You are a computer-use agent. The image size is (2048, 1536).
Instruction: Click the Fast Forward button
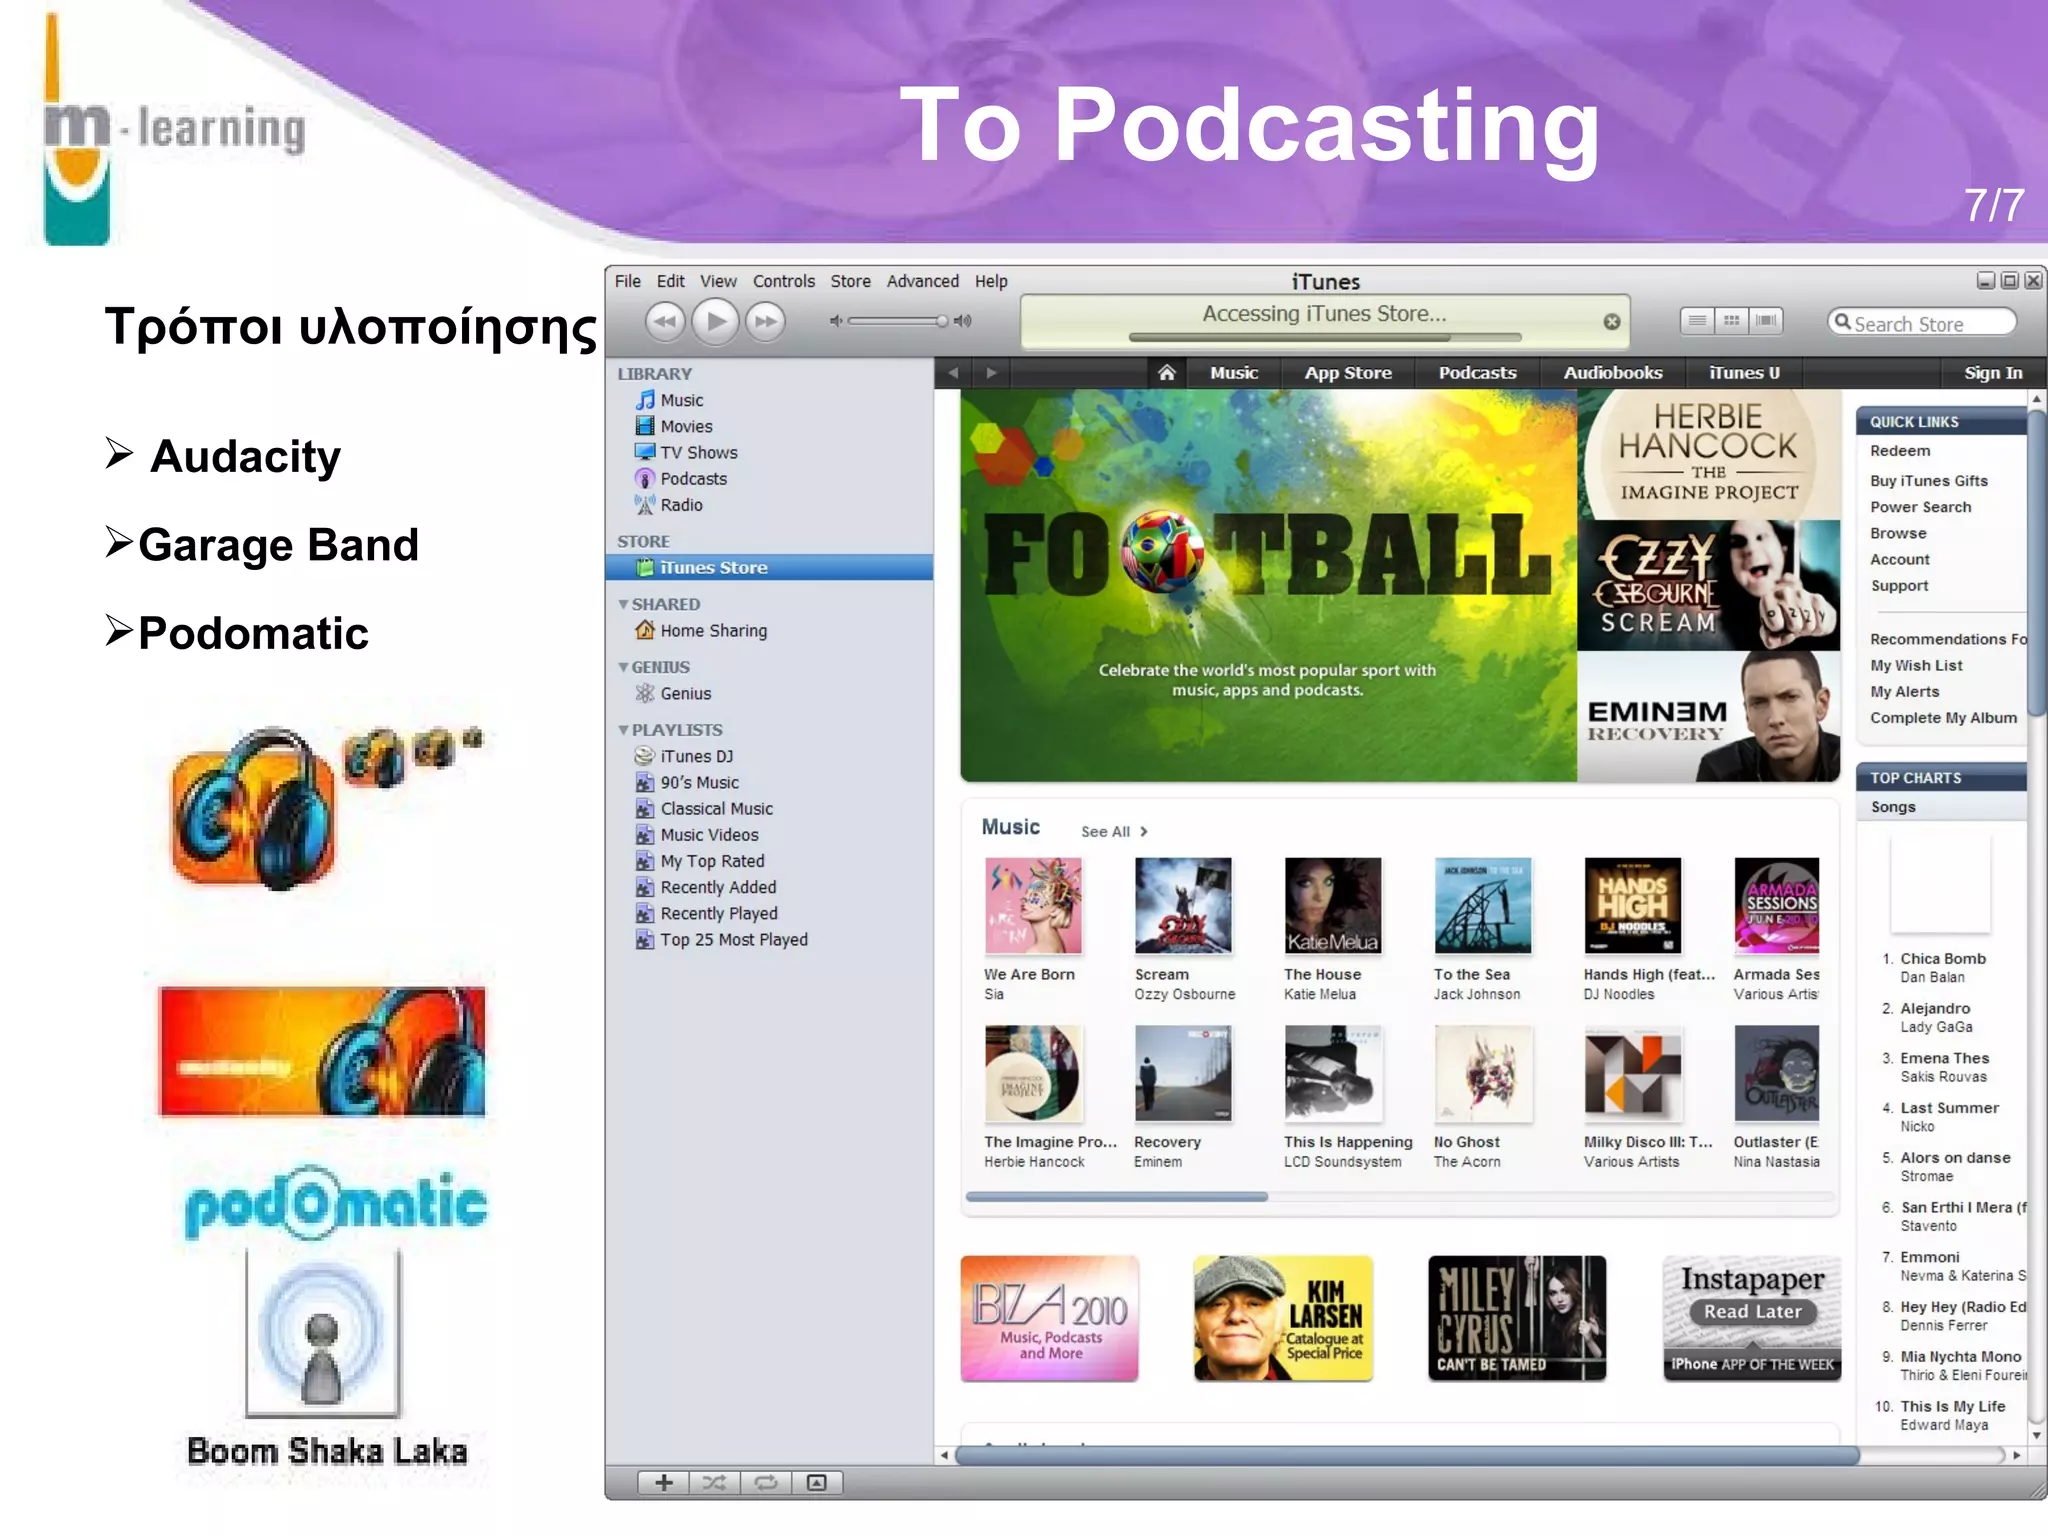point(766,322)
